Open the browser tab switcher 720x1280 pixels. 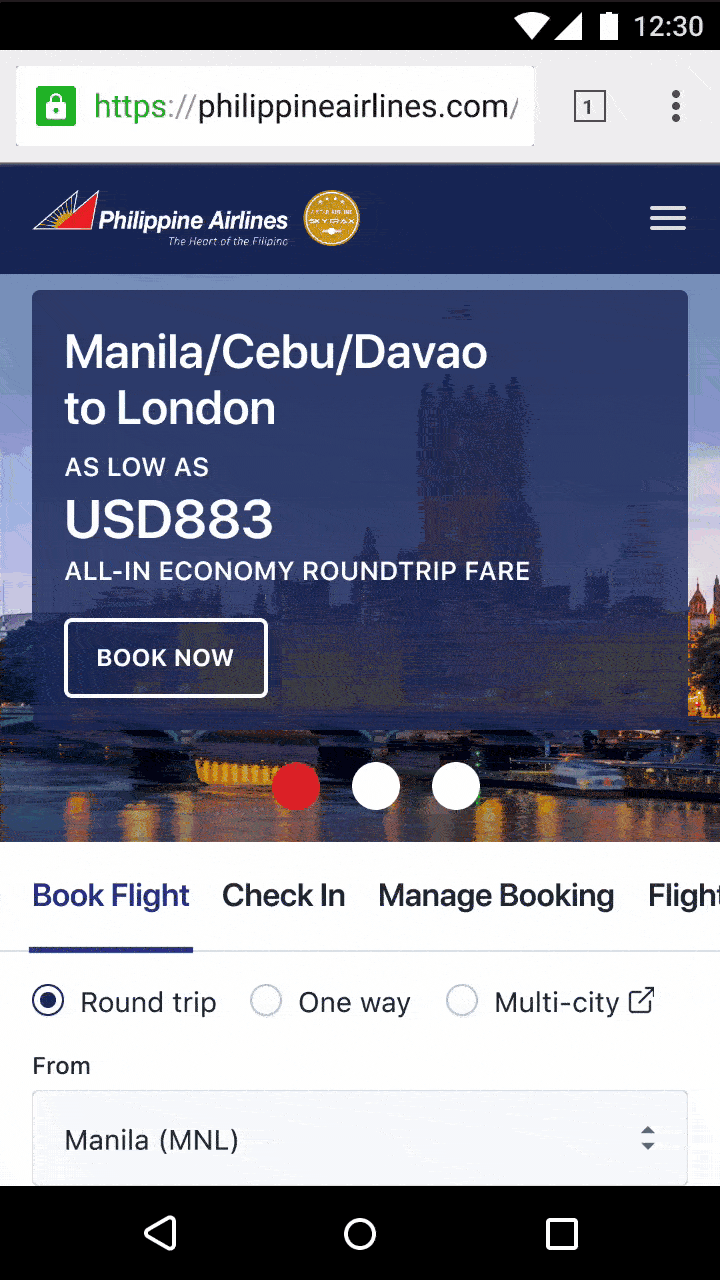589,106
